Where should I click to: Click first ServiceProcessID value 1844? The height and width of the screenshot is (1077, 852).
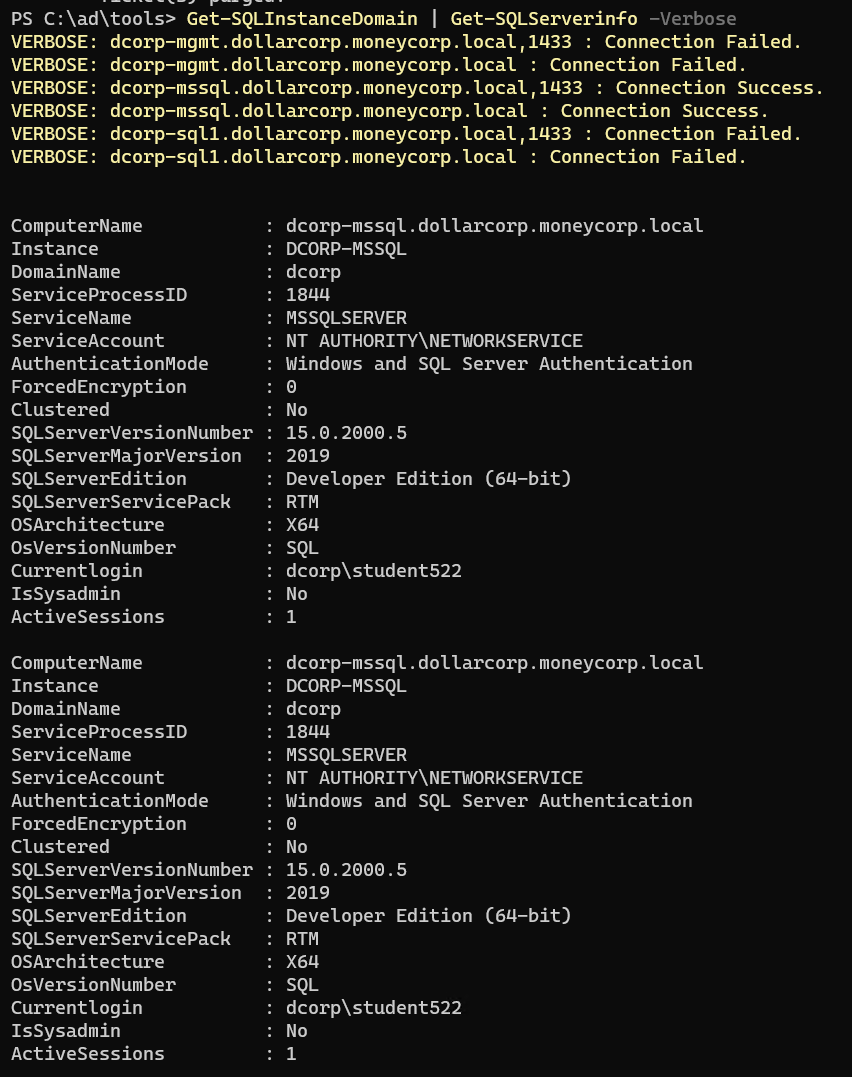pos(308,295)
